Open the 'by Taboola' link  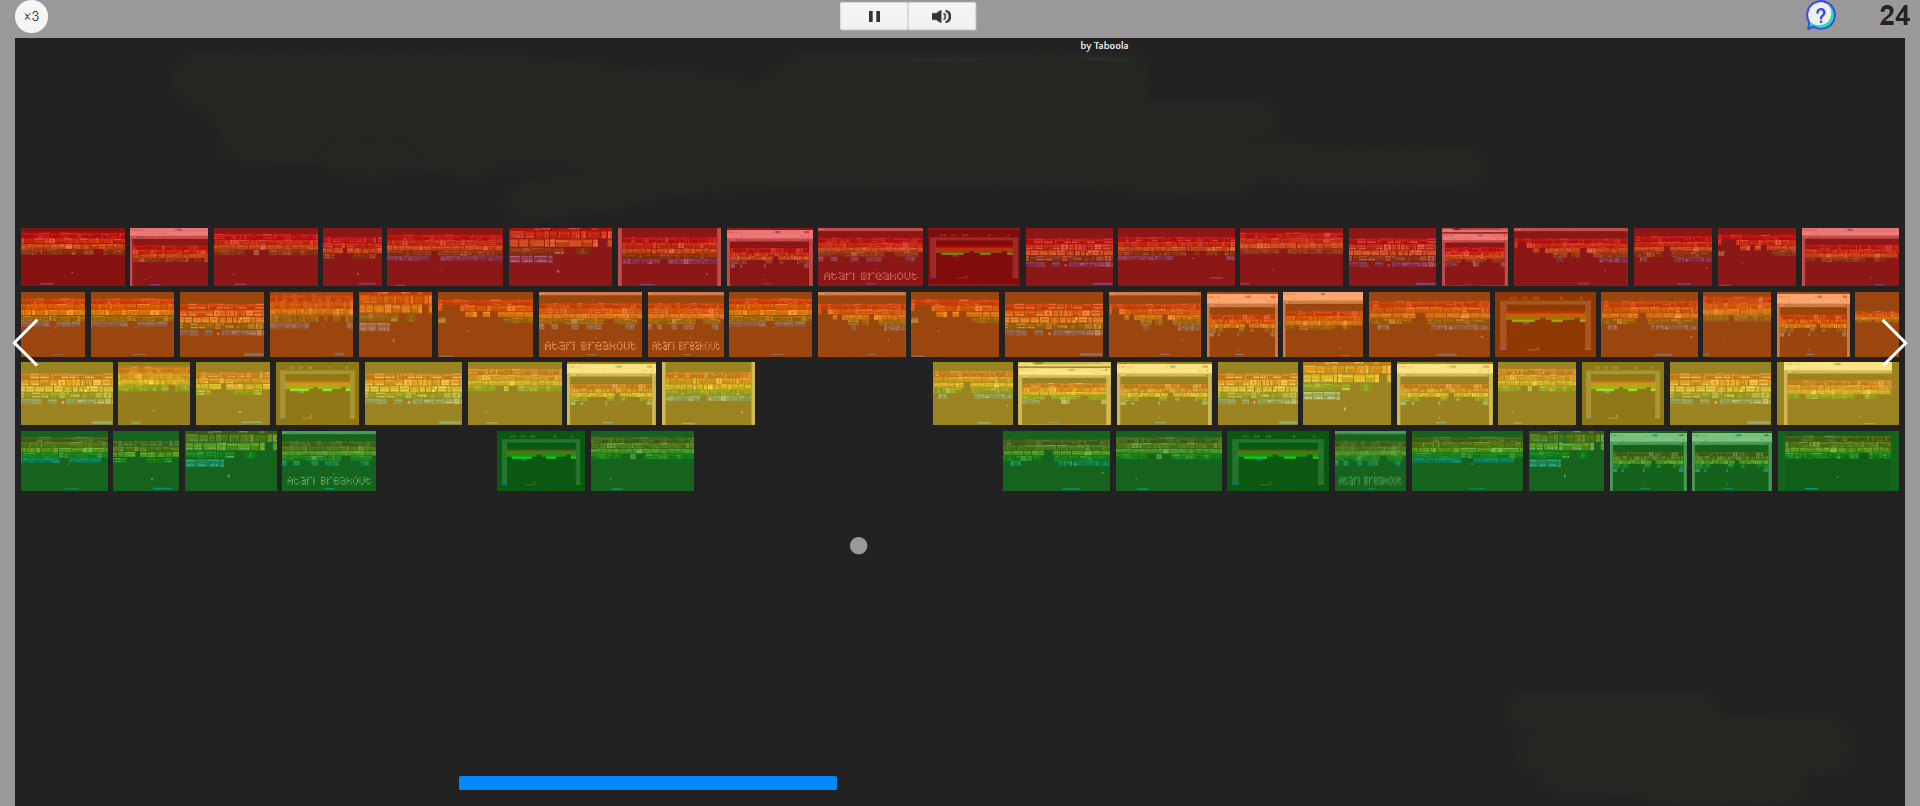coord(1104,46)
